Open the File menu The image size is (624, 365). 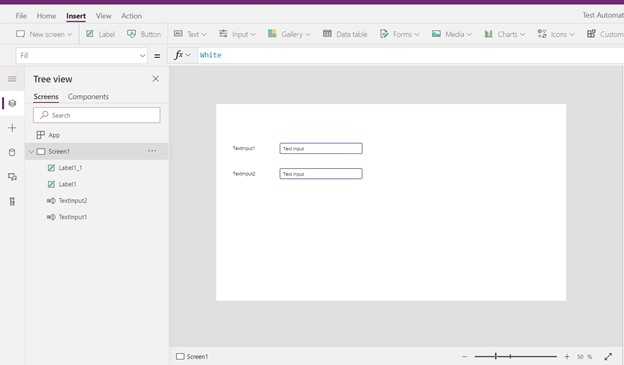(x=21, y=16)
